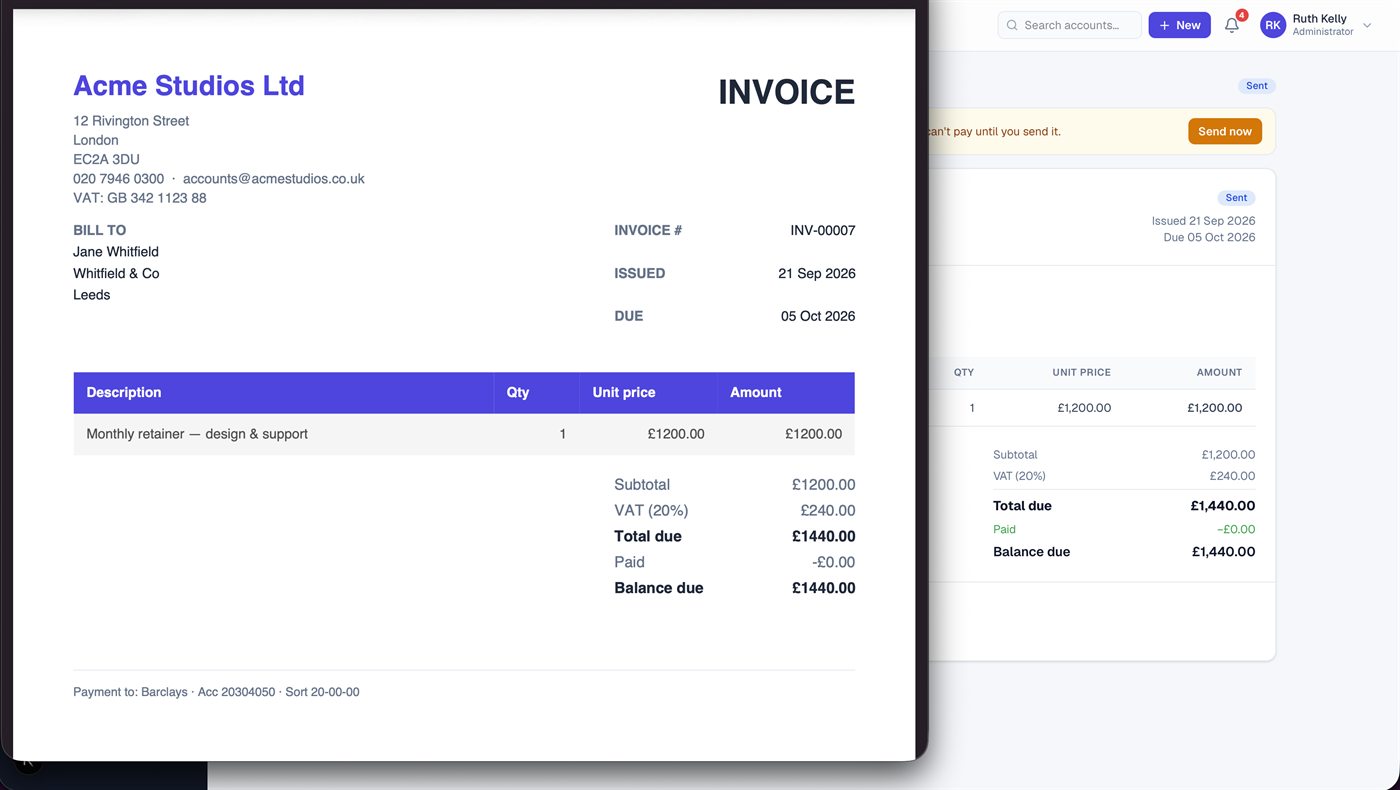Select the name Jane Whitfield

pos(116,252)
